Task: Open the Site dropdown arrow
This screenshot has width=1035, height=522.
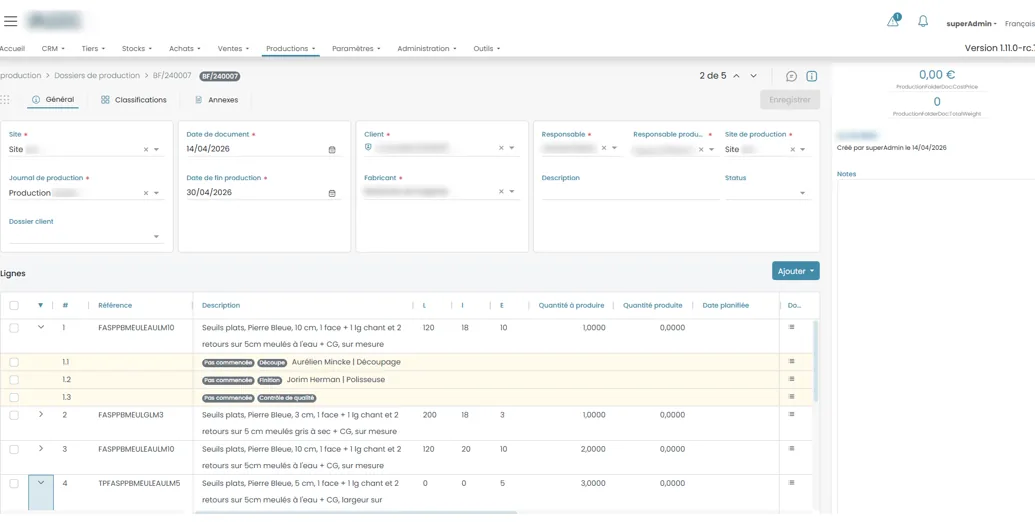Action: click(156, 150)
